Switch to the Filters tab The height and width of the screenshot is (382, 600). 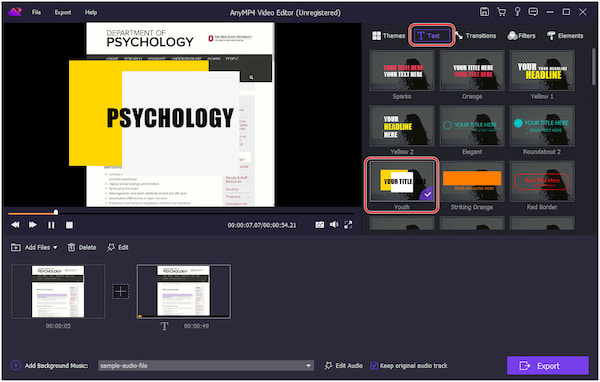[x=521, y=36]
